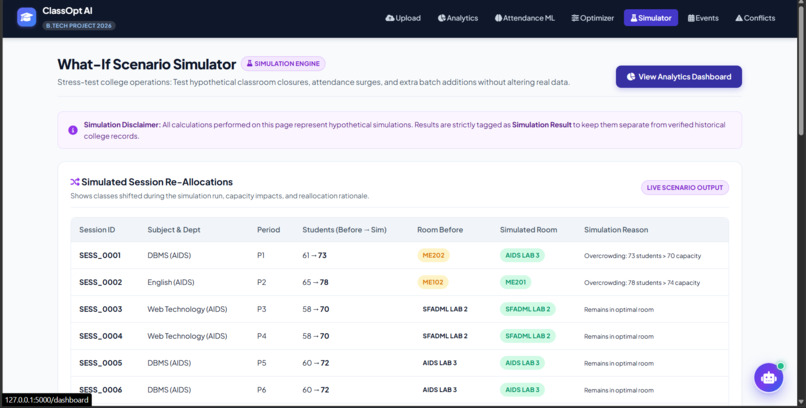The height and width of the screenshot is (408, 806).
Task: Click DBMS (AIDS) in SESS_0001 row
Action: [x=169, y=255]
